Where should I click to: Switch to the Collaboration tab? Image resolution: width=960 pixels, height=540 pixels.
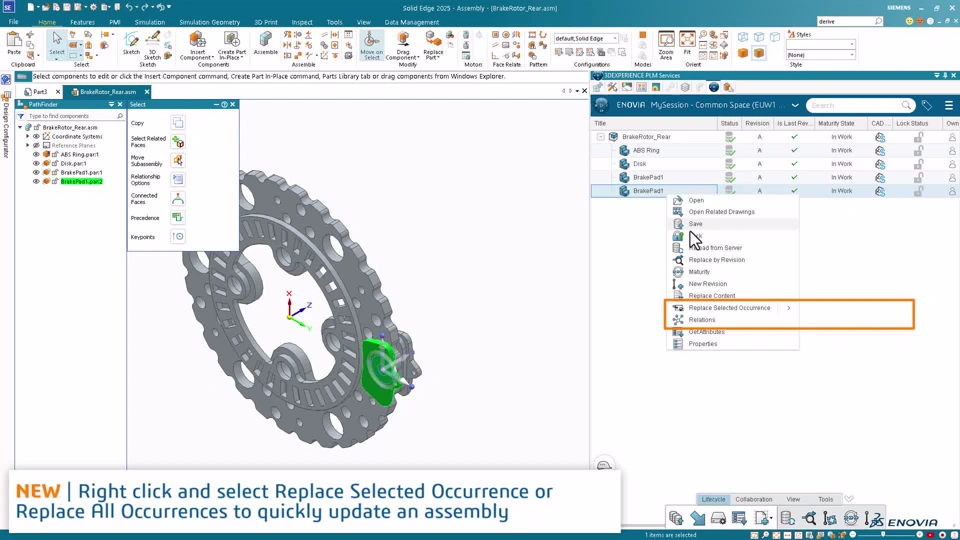[753, 499]
